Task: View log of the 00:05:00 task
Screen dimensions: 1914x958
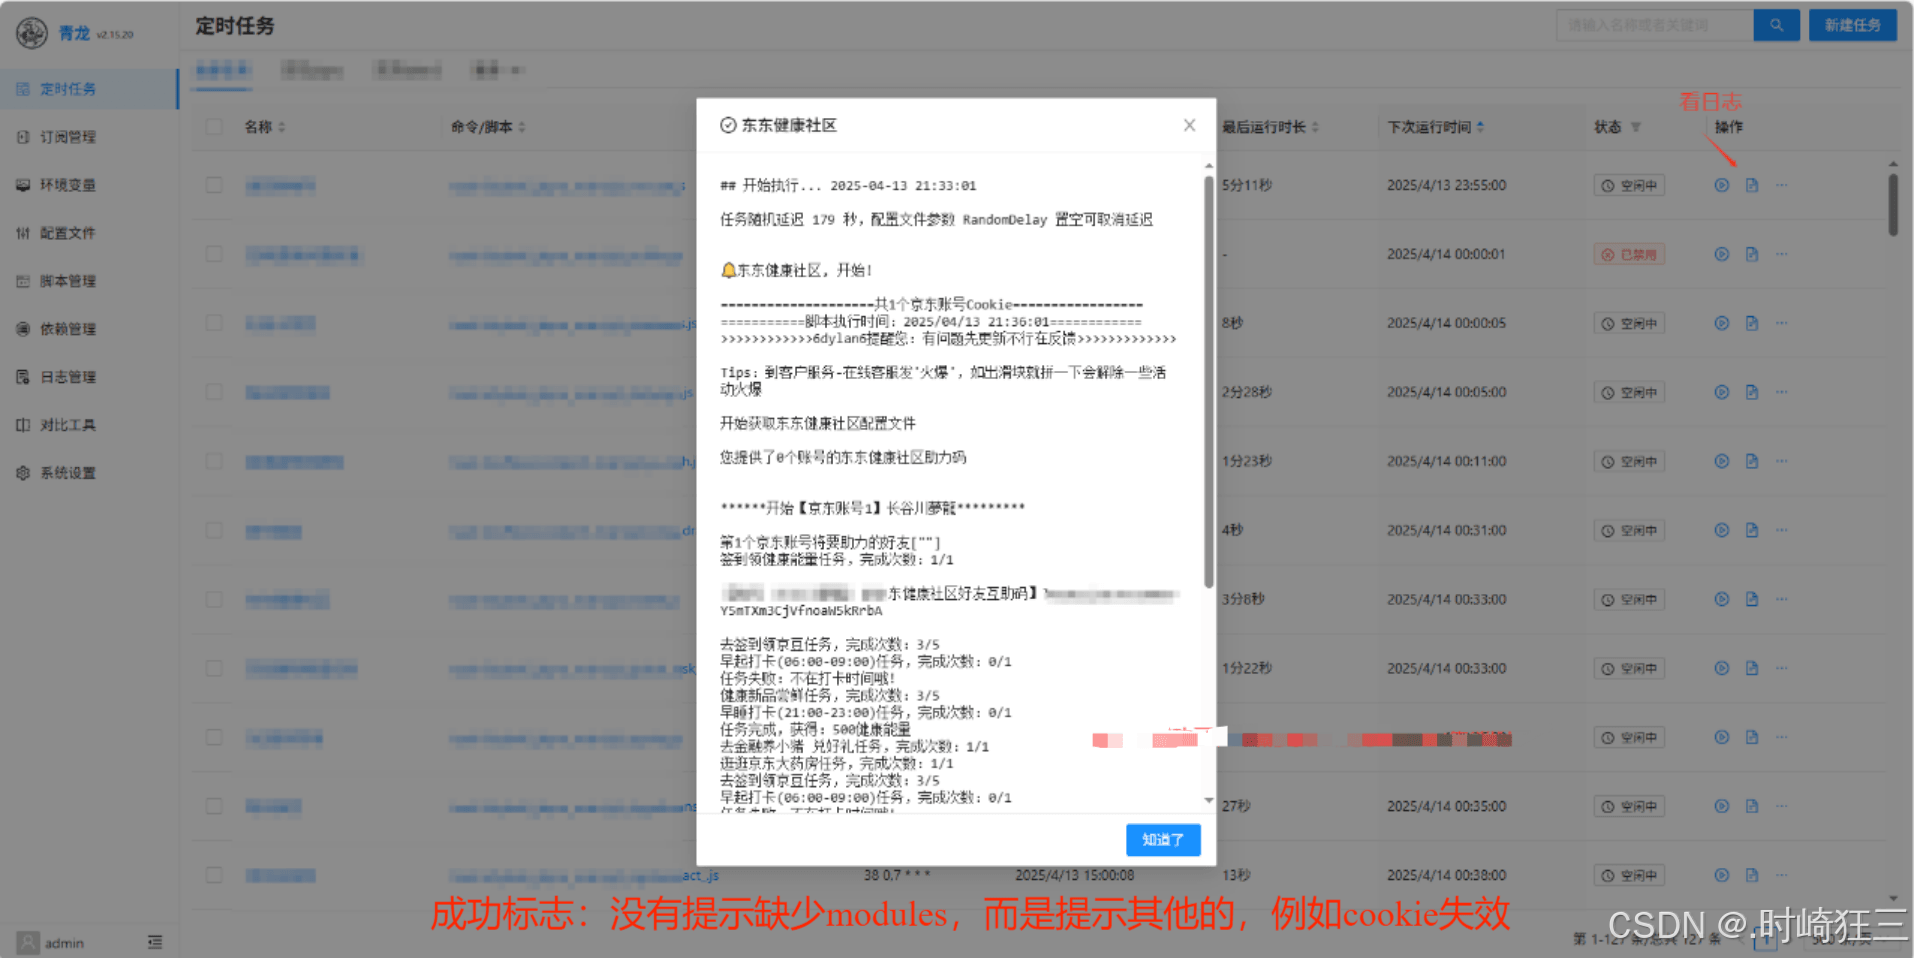Action: pyautogui.click(x=1751, y=392)
